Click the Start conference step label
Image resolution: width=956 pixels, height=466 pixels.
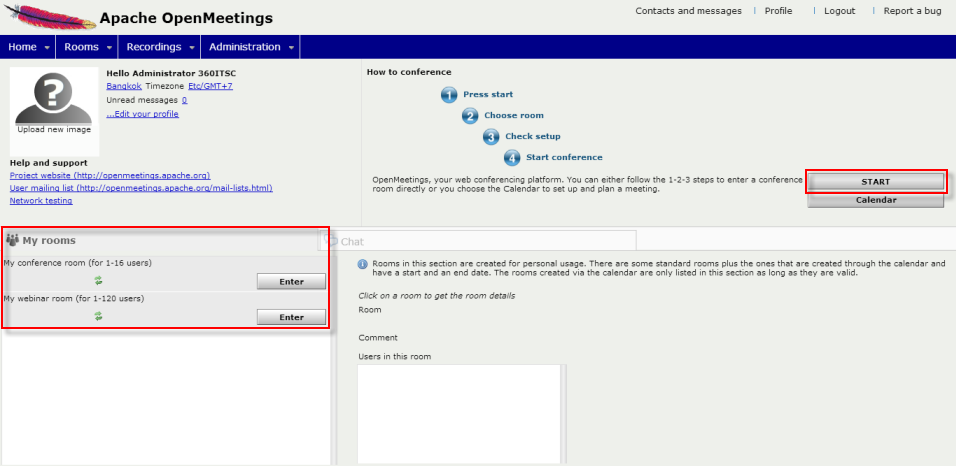point(564,157)
